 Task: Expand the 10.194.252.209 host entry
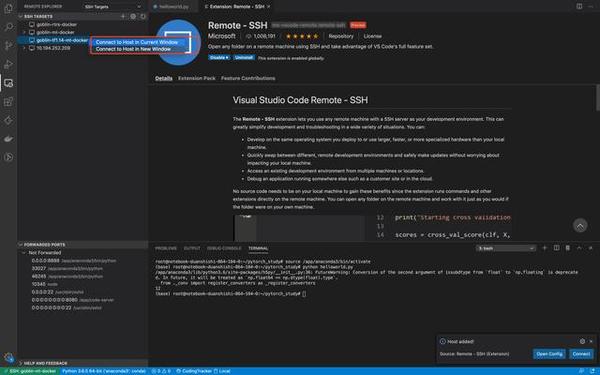pyautogui.click(x=24, y=48)
